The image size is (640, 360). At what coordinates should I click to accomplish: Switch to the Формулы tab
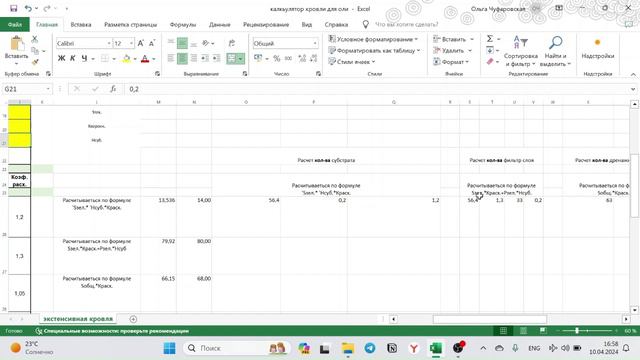pyautogui.click(x=183, y=24)
